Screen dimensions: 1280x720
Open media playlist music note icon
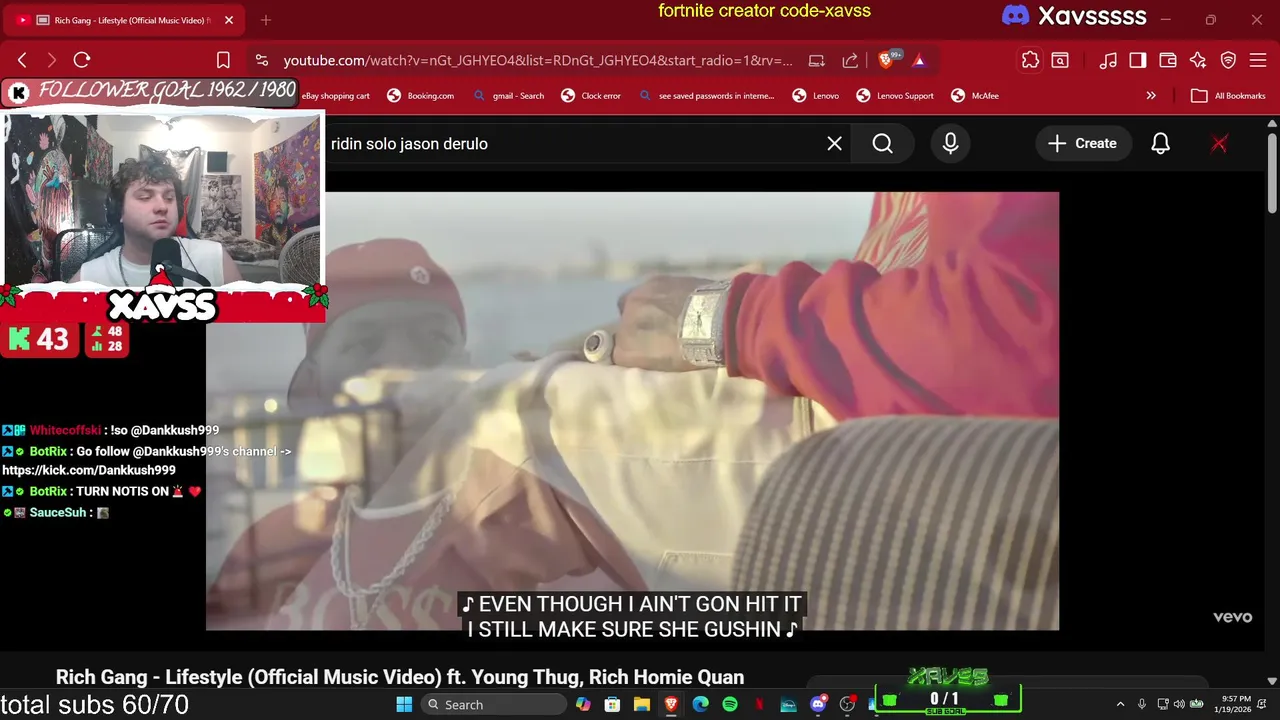pos(1108,60)
